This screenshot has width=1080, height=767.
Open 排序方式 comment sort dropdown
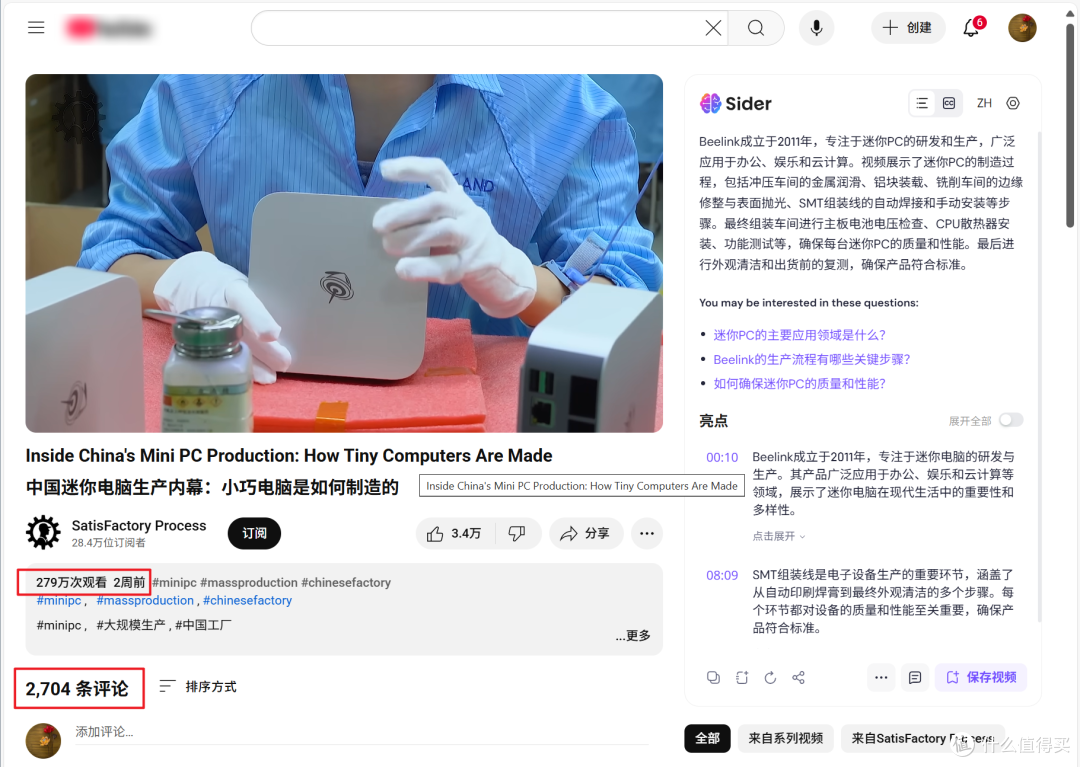(x=198, y=686)
